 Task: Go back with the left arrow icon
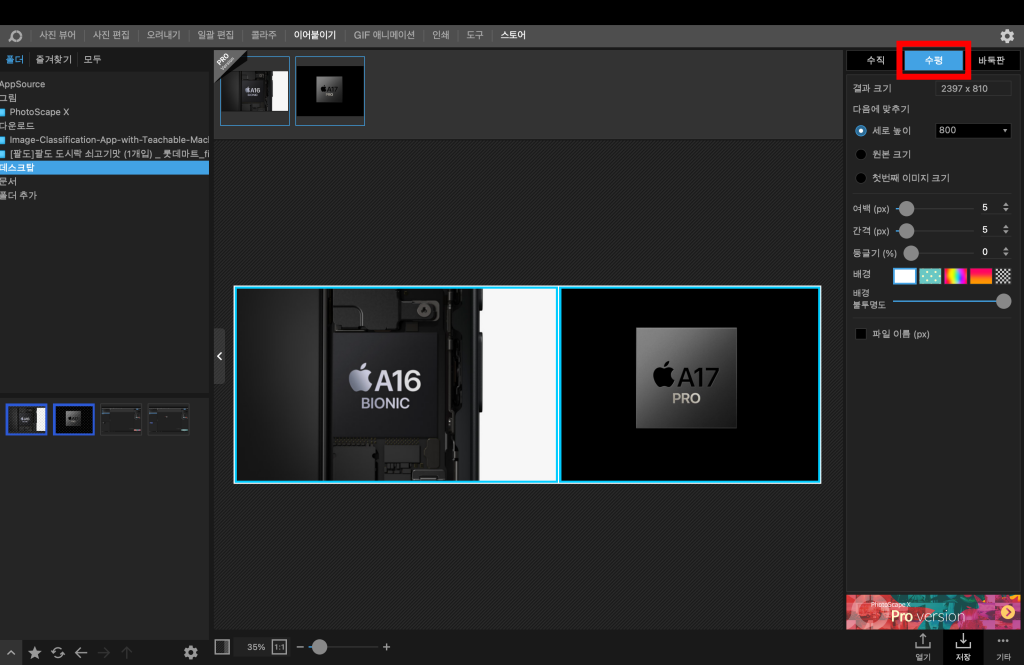click(81, 652)
